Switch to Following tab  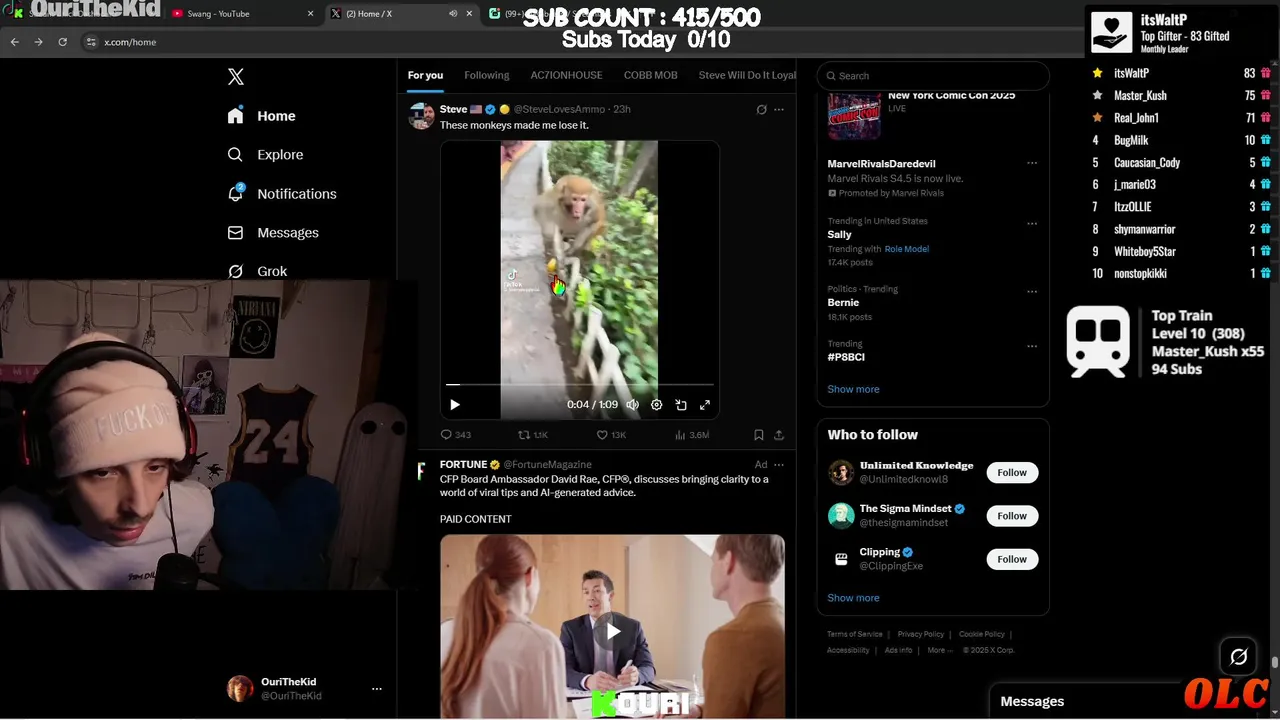(x=487, y=75)
